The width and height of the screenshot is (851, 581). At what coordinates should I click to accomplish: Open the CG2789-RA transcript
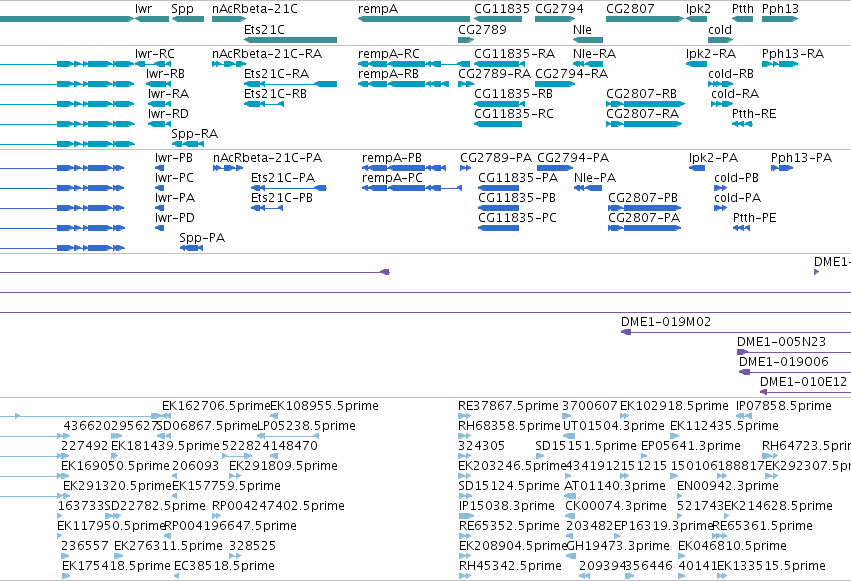[x=466, y=84]
